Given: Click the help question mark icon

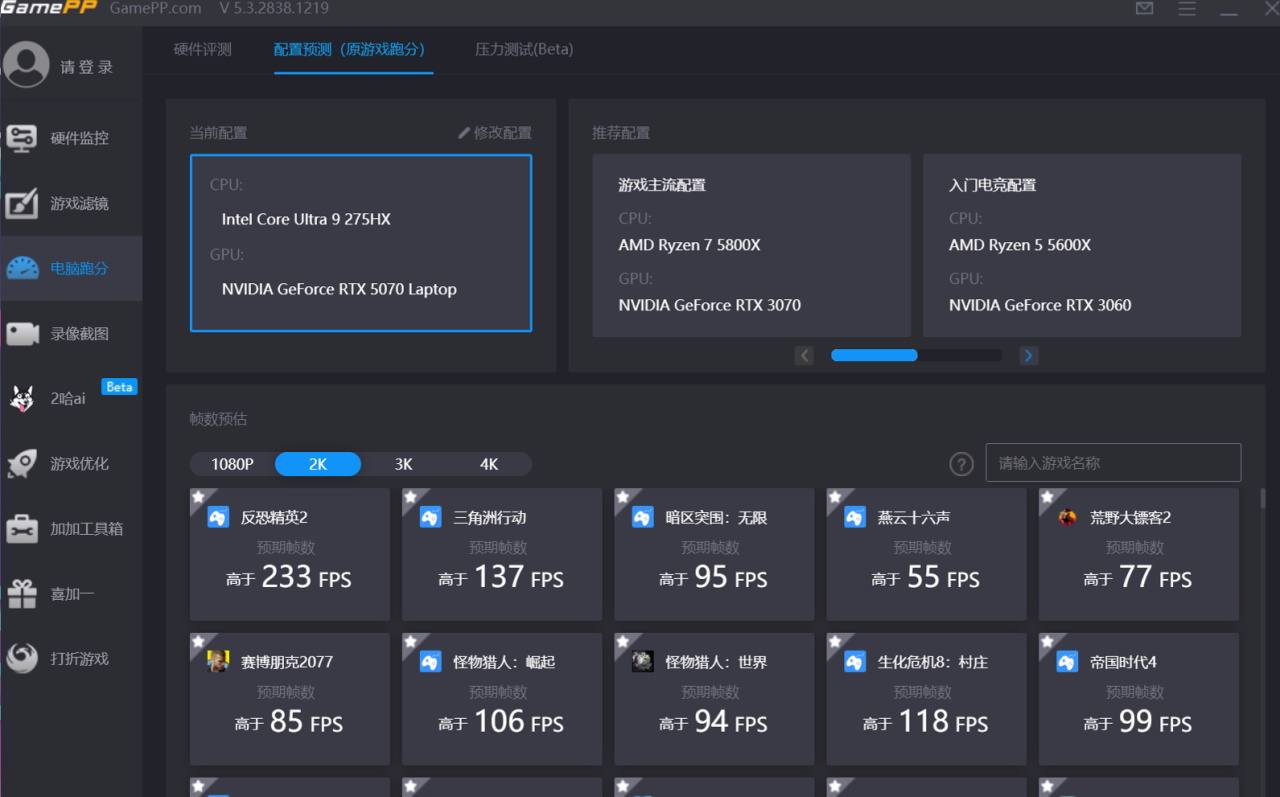Looking at the screenshot, I should coord(961,464).
